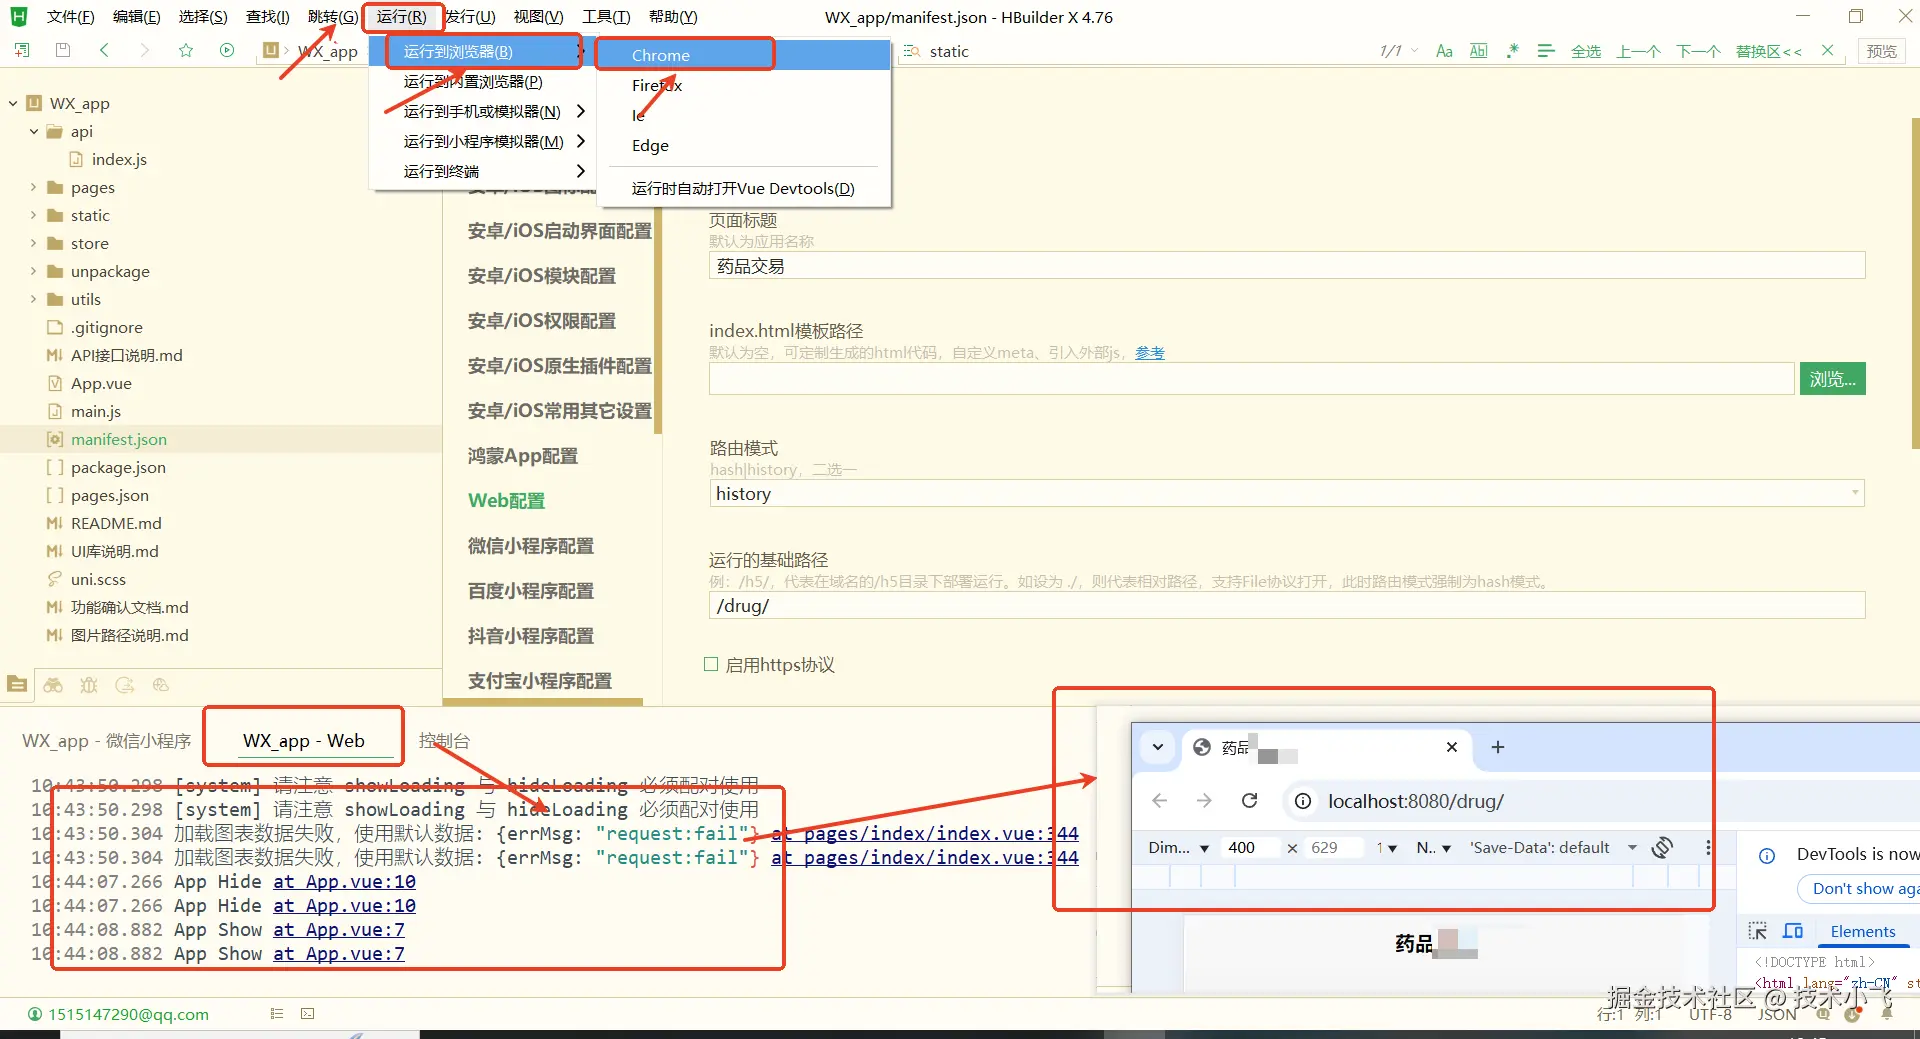Screen dimensions: 1920x1039
Task: Open the 工具(T) menu
Action: (x=606, y=17)
